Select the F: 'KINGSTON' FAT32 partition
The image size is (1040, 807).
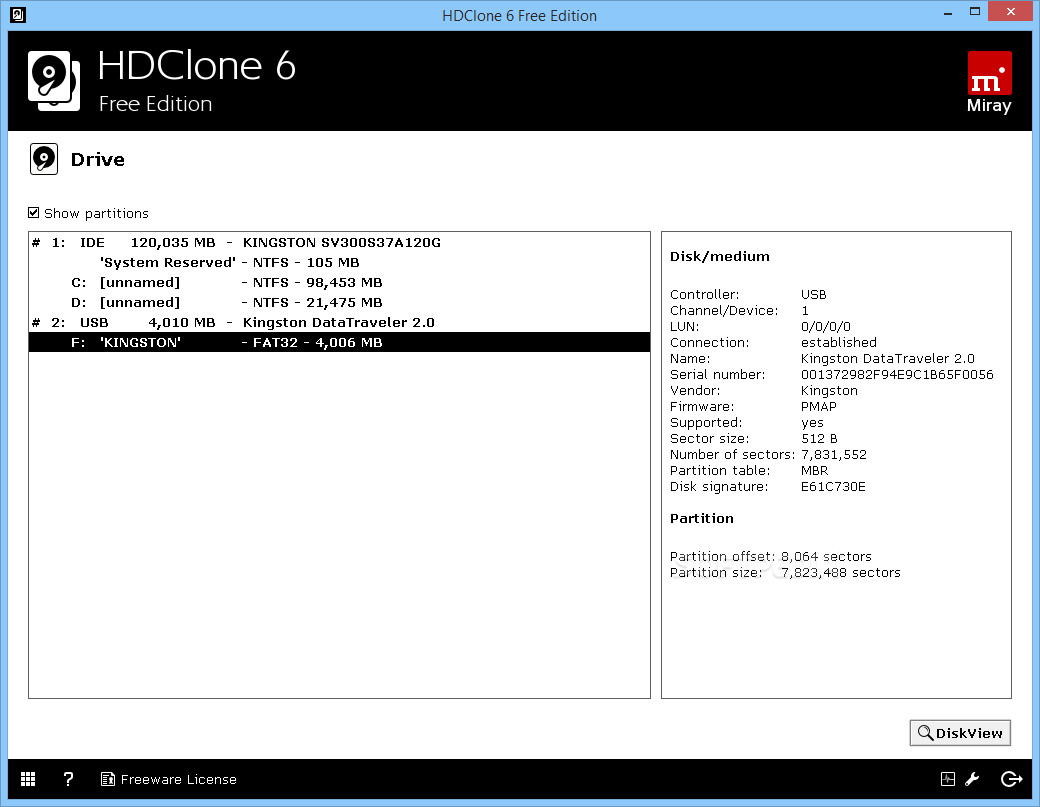339,342
